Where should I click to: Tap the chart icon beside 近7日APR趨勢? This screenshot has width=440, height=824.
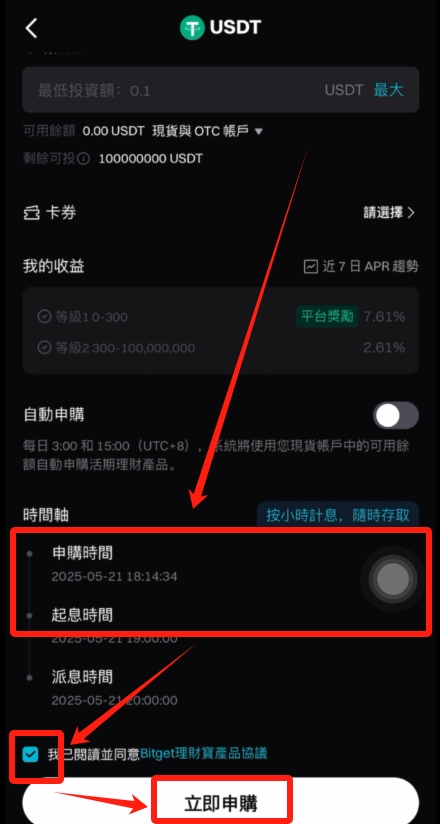point(311,267)
